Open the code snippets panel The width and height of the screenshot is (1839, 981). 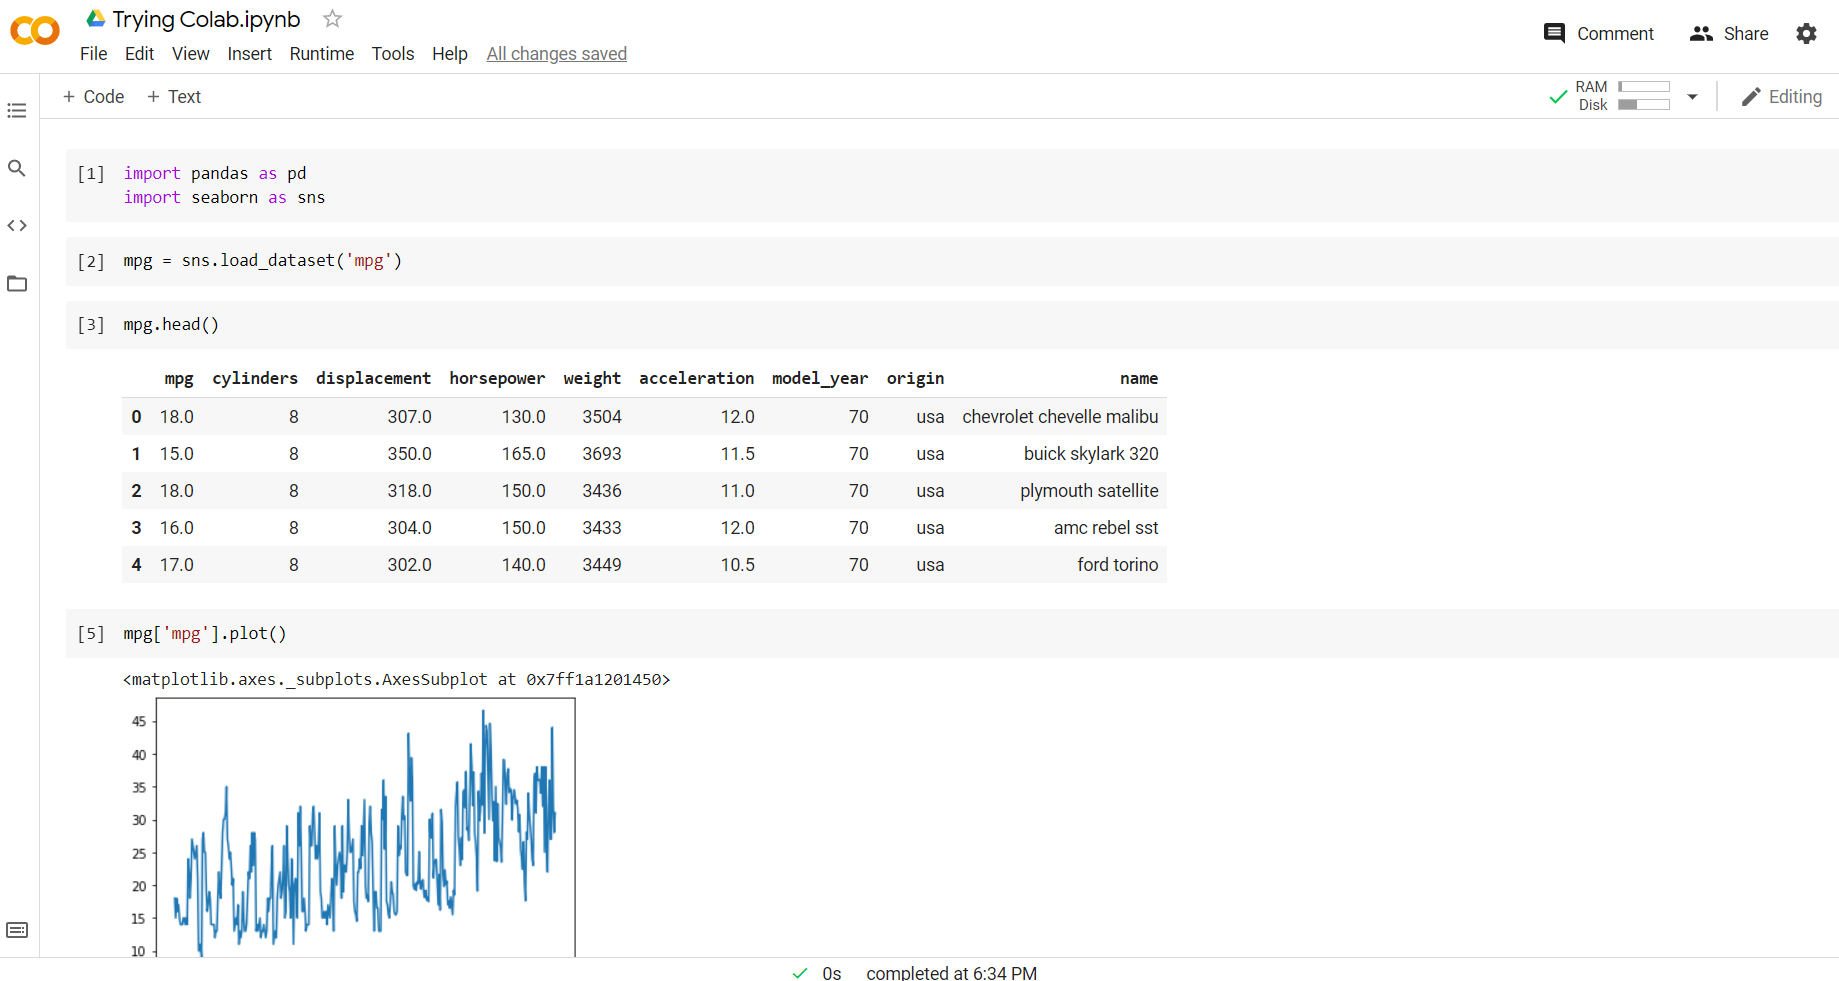17,226
